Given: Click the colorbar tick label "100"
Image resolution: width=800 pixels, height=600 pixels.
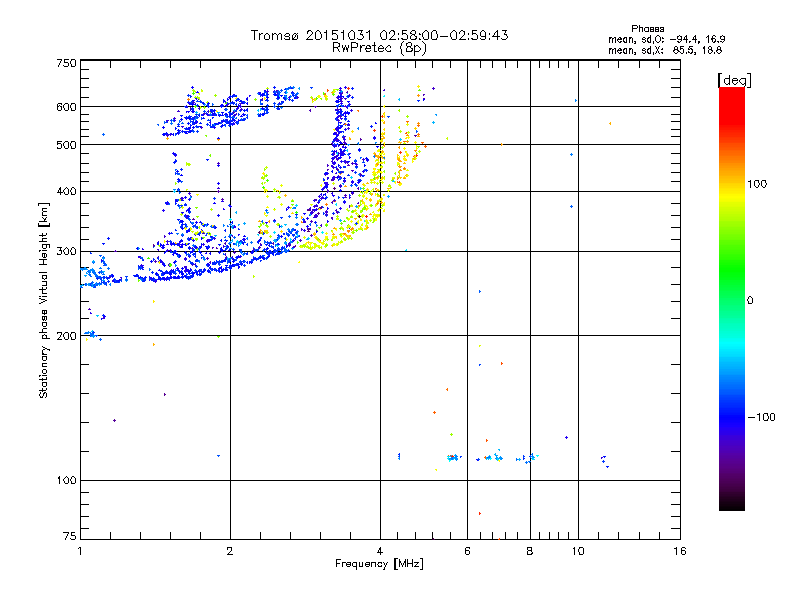Looking at the screenshot, I should pos(757,184).
